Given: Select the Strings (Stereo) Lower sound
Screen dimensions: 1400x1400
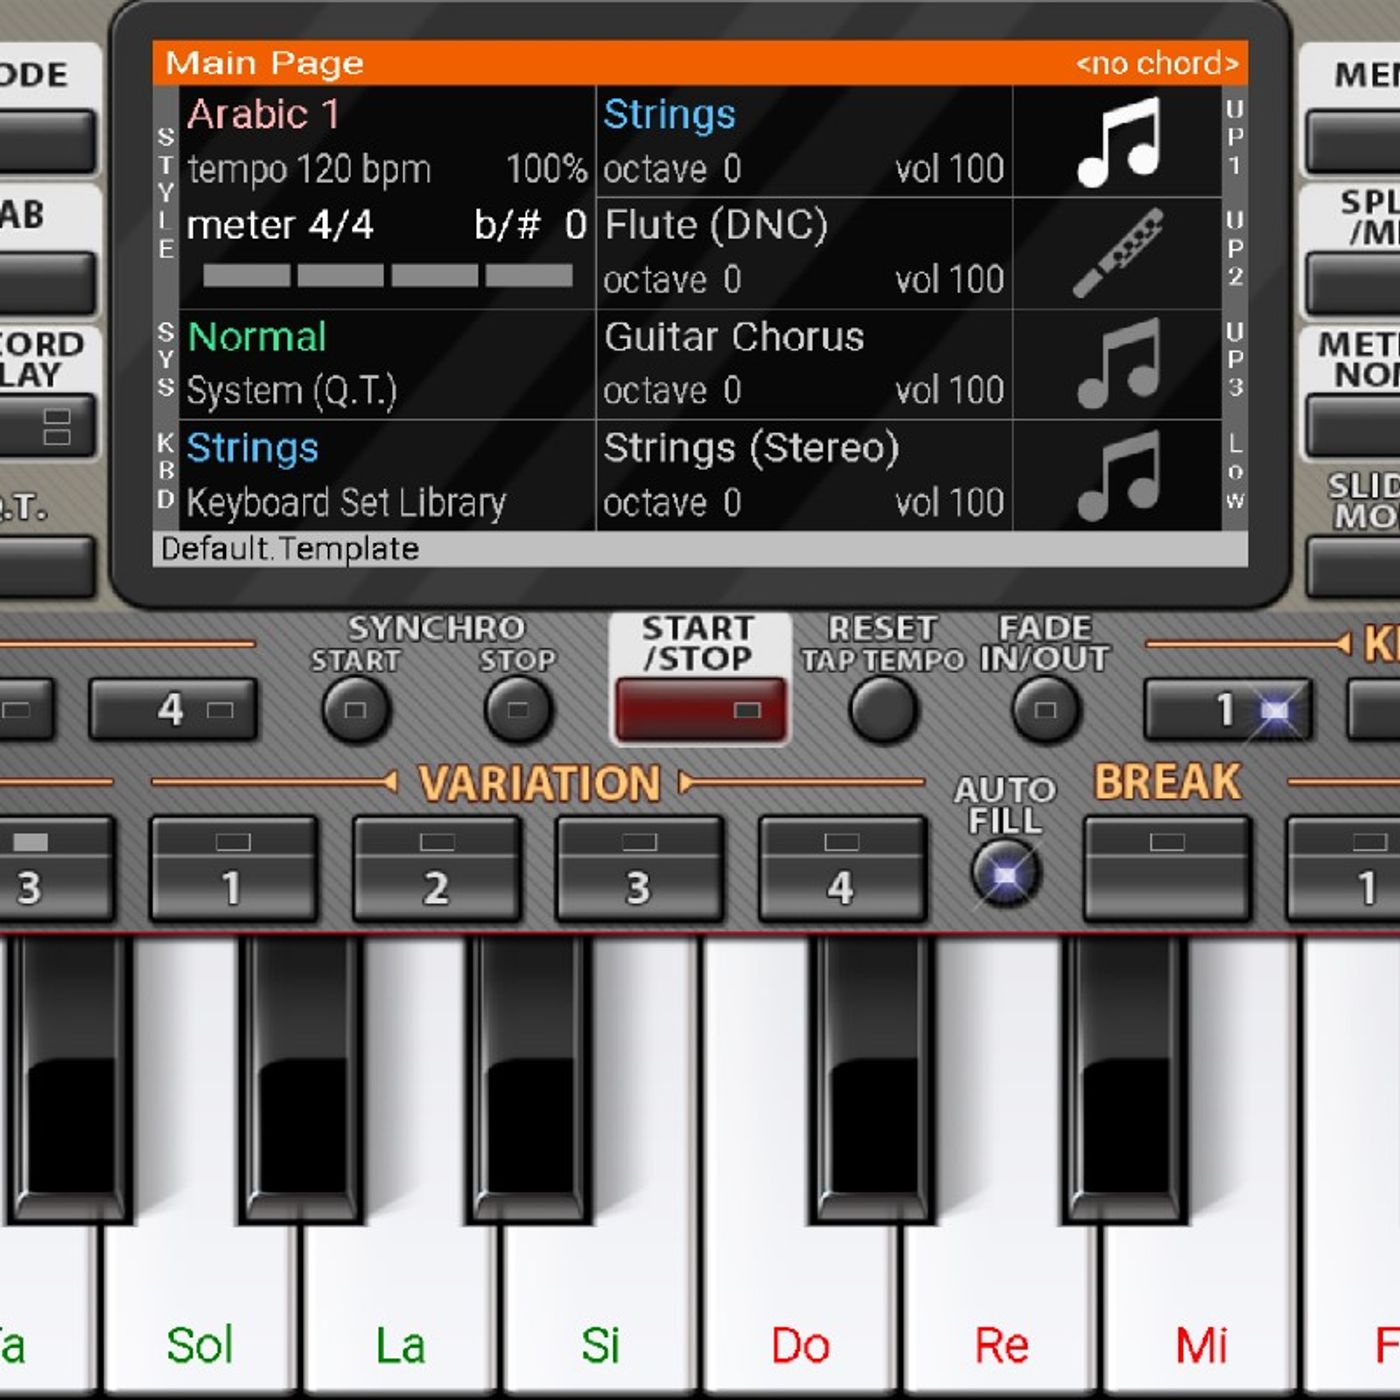Looking at the screenshot, I should pyautogui.click(x=751, y=448).
